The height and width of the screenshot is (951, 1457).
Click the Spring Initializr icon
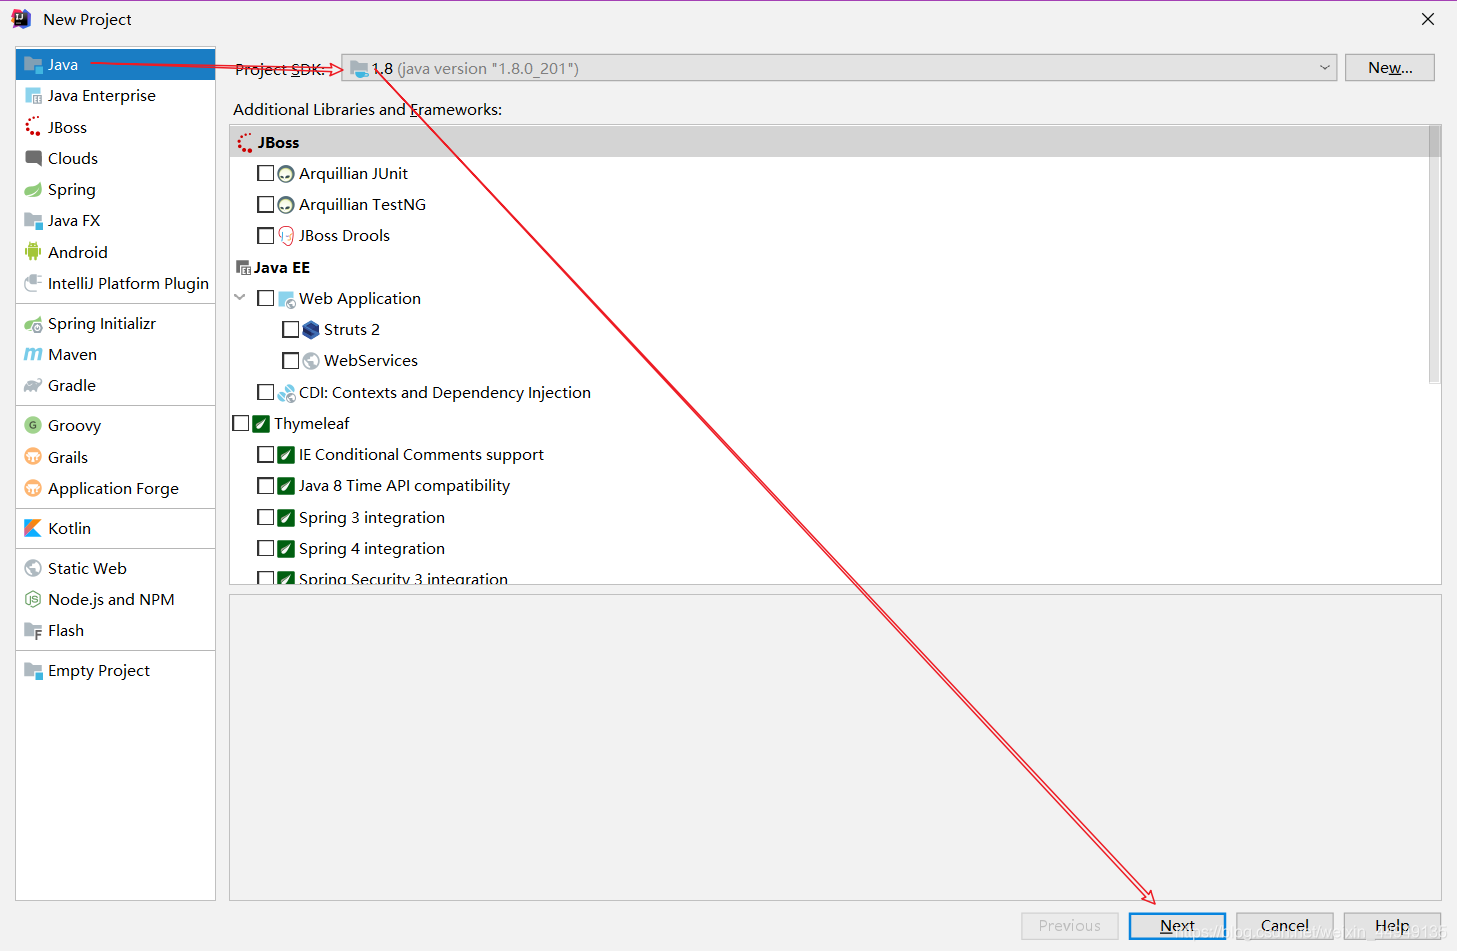pyautogui.click(x=33, y=323)
